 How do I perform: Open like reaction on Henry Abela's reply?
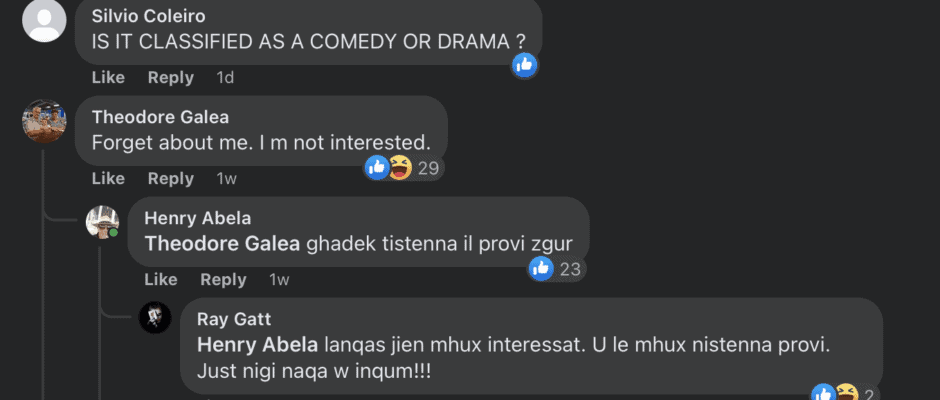[x=541, y=268]
